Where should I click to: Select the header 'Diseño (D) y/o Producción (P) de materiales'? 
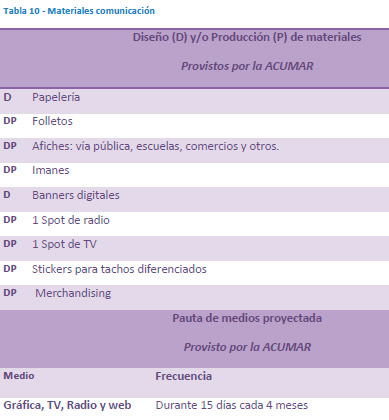point(247,37)
